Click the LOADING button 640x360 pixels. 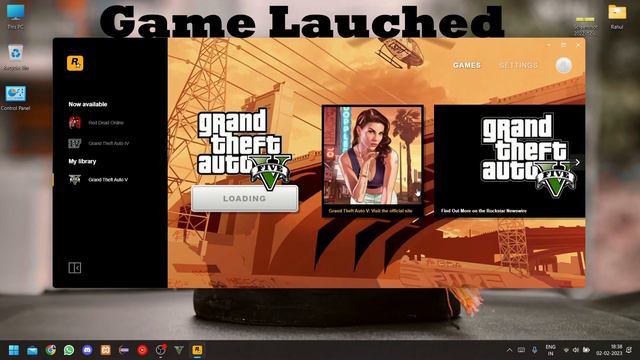coord(244,198)
